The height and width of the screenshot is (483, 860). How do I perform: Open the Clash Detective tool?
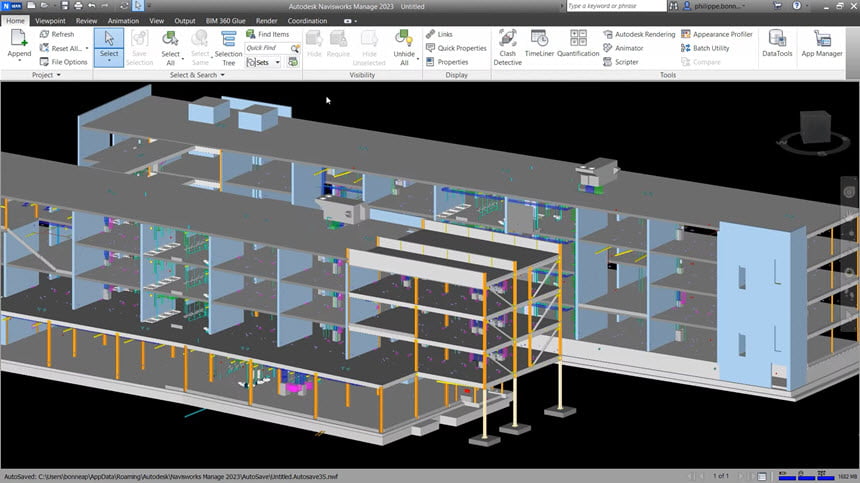(x=507, y=48)
